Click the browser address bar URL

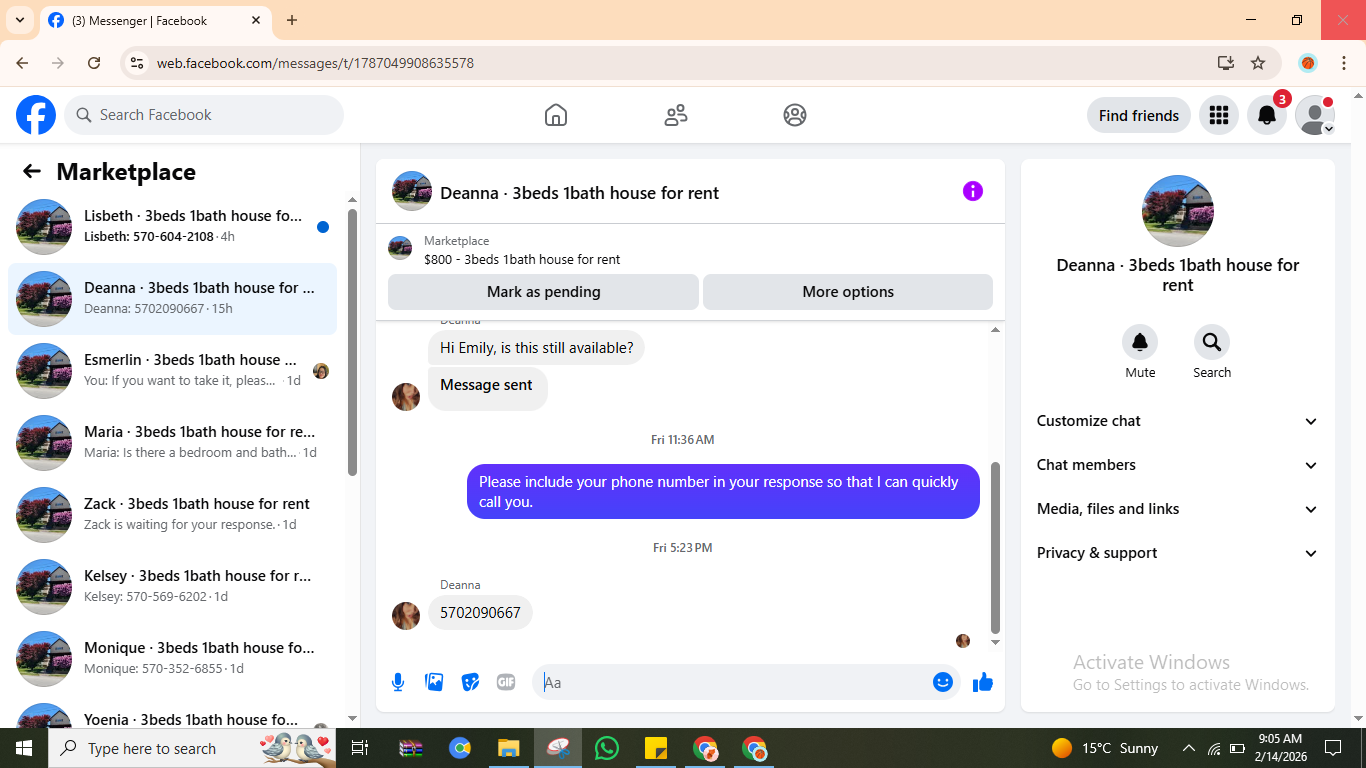click(315, 63)
